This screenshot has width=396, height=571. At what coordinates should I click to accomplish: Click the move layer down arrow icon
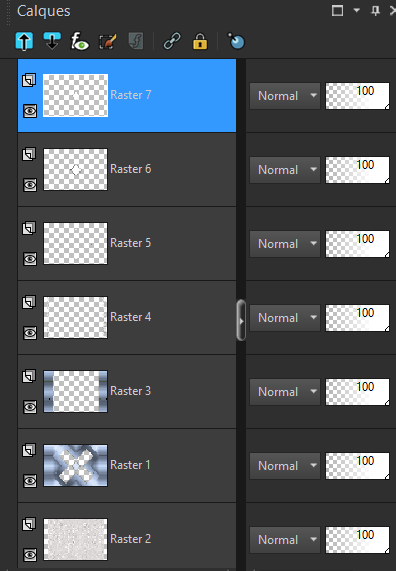coord(52,41)
